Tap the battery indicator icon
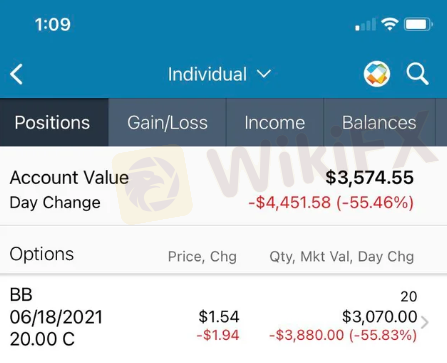This screenshot has width=447, height=363. click(418, 24)
